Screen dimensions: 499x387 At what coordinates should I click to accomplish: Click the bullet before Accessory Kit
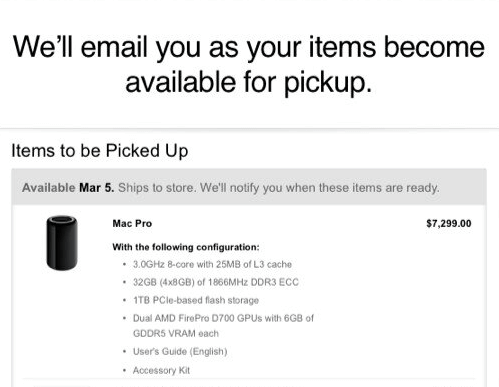point(124,370)
